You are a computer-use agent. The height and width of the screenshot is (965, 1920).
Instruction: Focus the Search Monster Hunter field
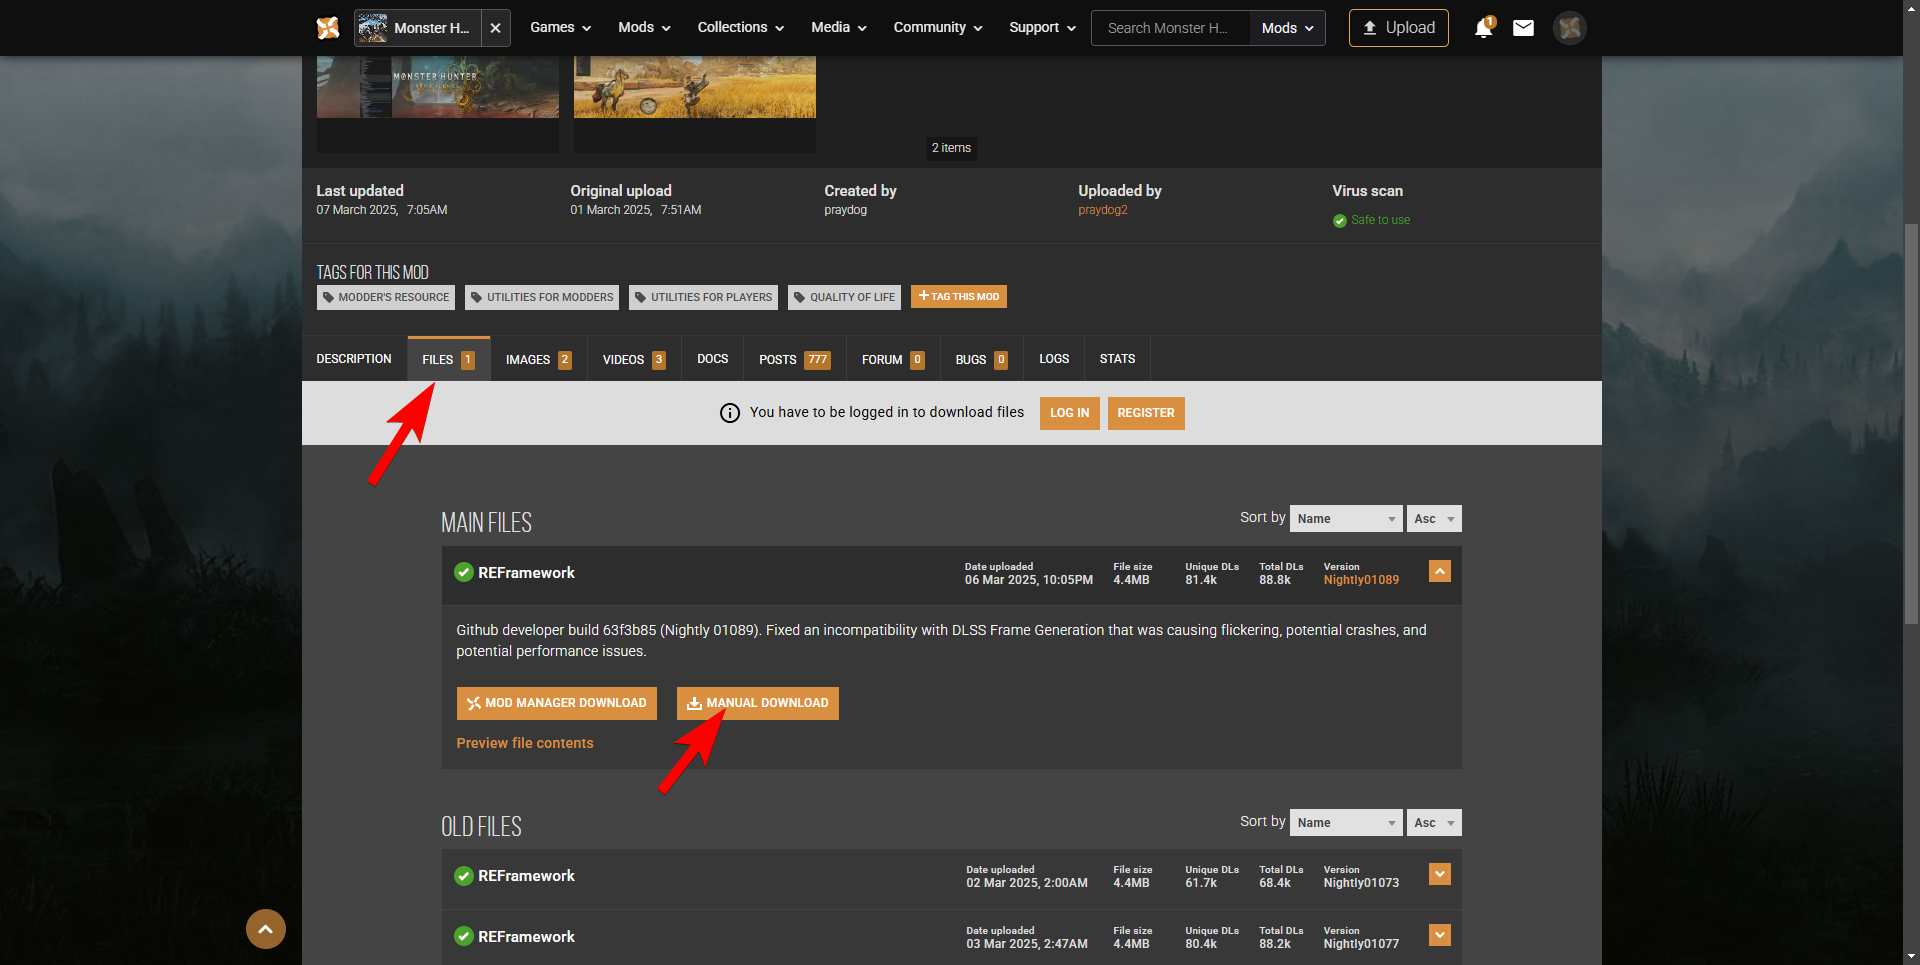click(x=1171, y=28)
